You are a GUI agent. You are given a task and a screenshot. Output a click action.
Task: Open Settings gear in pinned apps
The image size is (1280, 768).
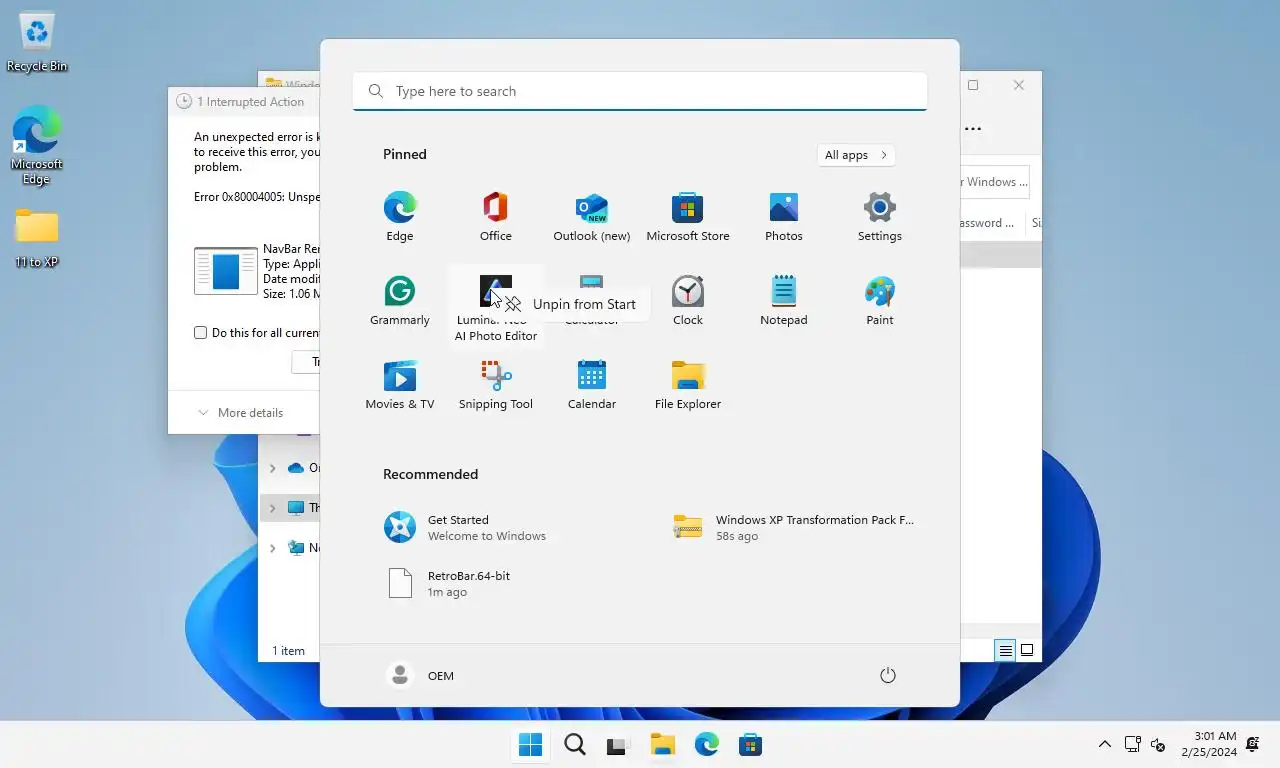point(880,217)
